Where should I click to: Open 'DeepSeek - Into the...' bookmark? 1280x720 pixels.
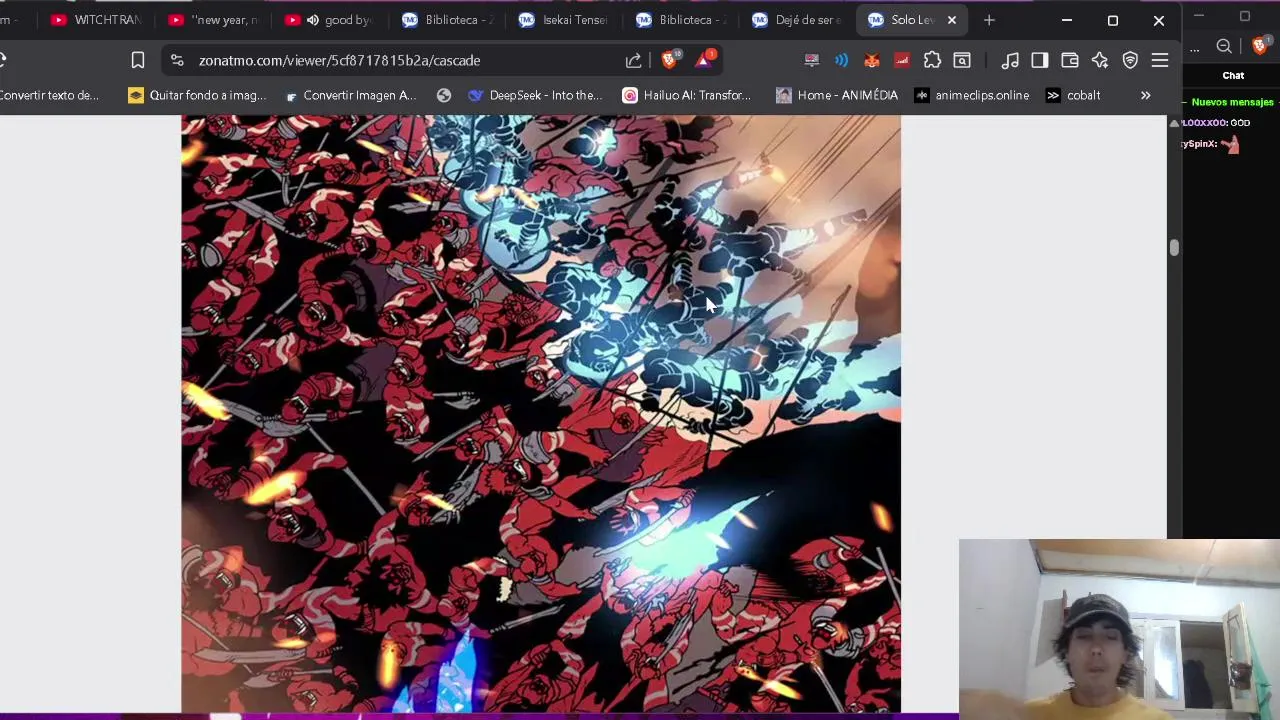[x=535, y=95]
